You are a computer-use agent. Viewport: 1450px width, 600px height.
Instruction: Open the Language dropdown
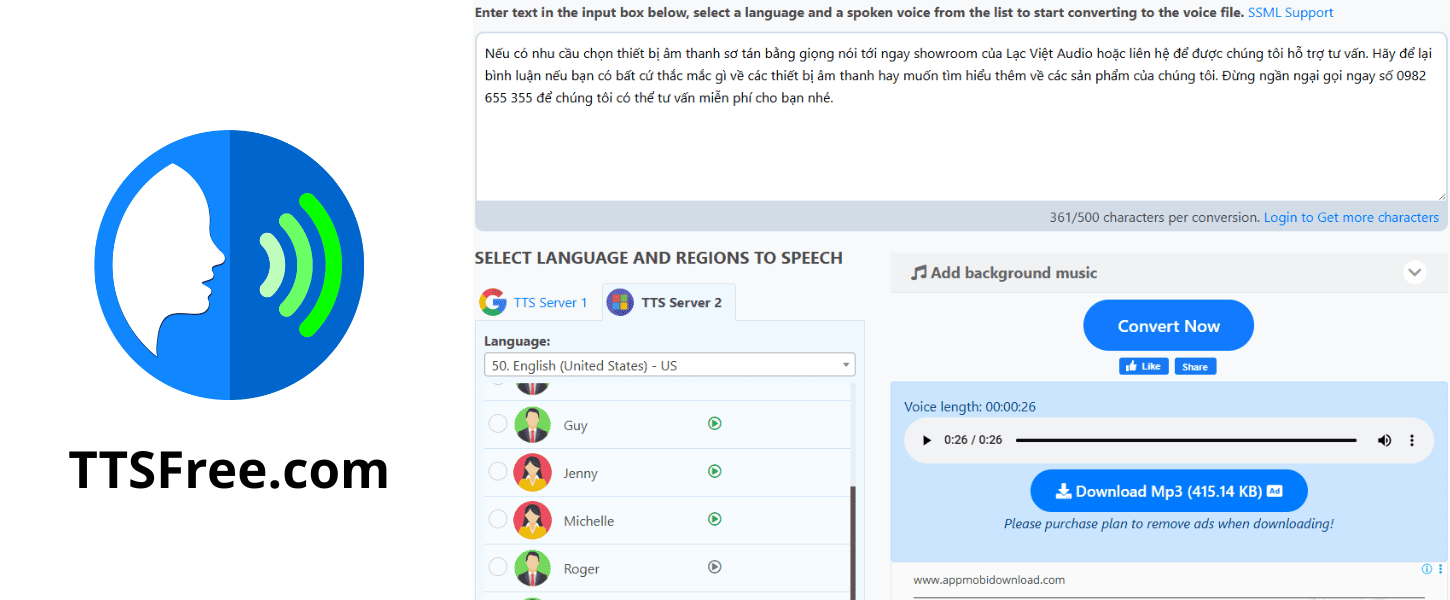pos(669,365)
